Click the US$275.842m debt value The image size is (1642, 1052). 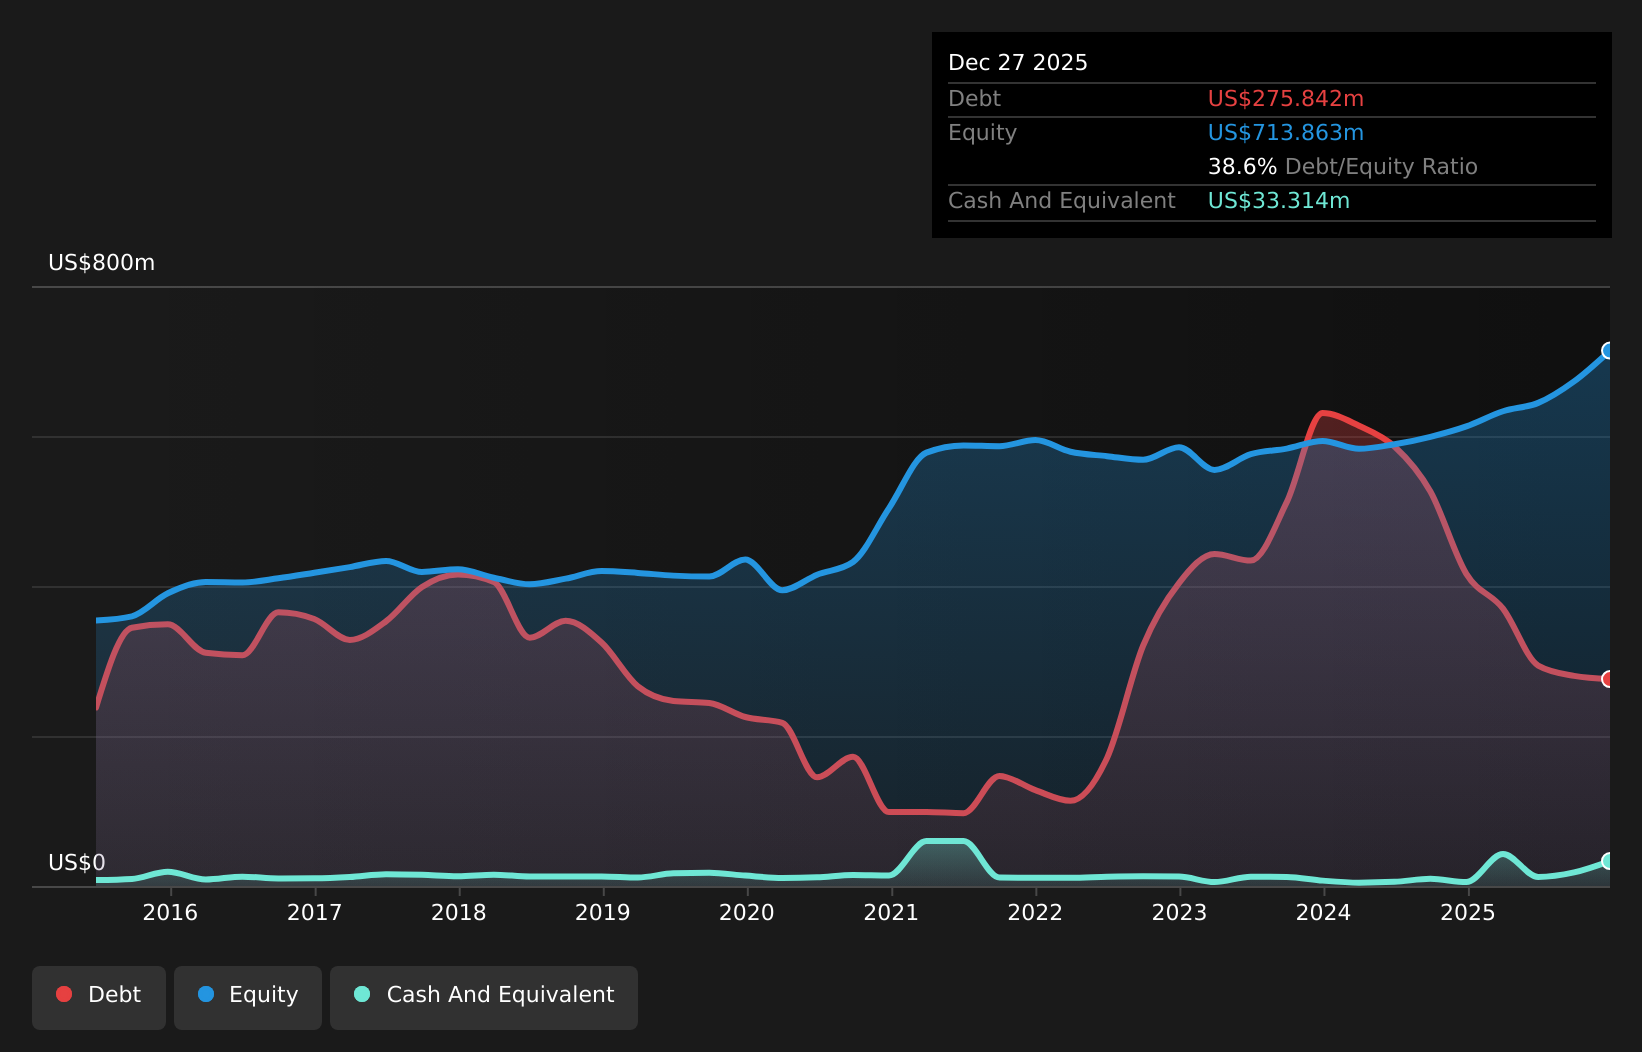[1286, 99]
